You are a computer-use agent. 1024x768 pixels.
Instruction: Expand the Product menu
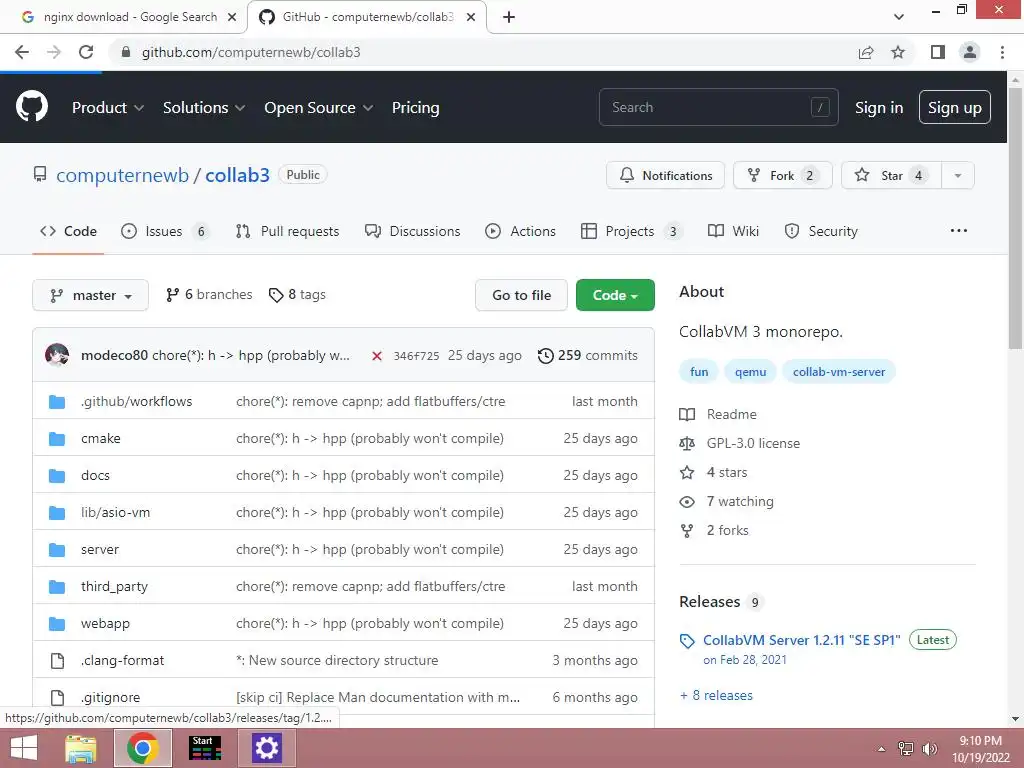[108, 107]
